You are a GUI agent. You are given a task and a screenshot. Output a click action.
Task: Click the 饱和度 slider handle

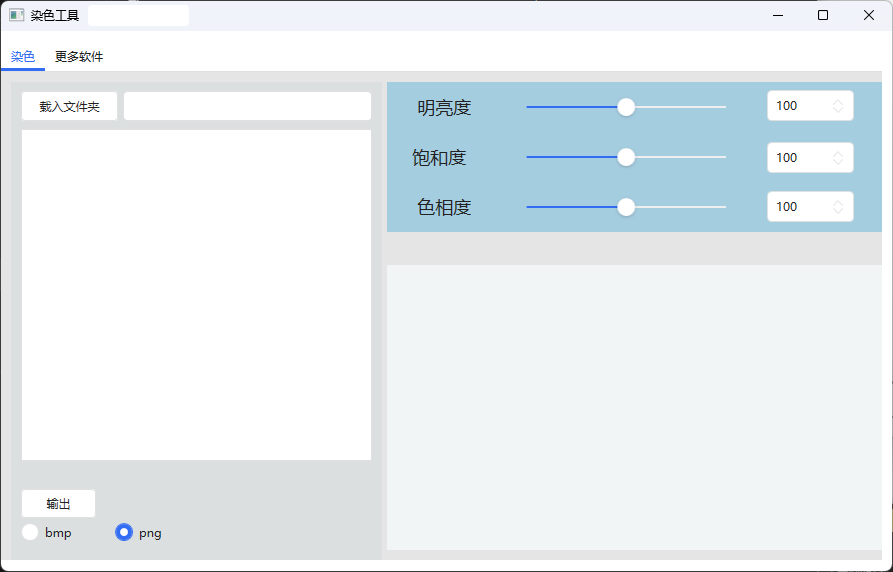point(626,157)
